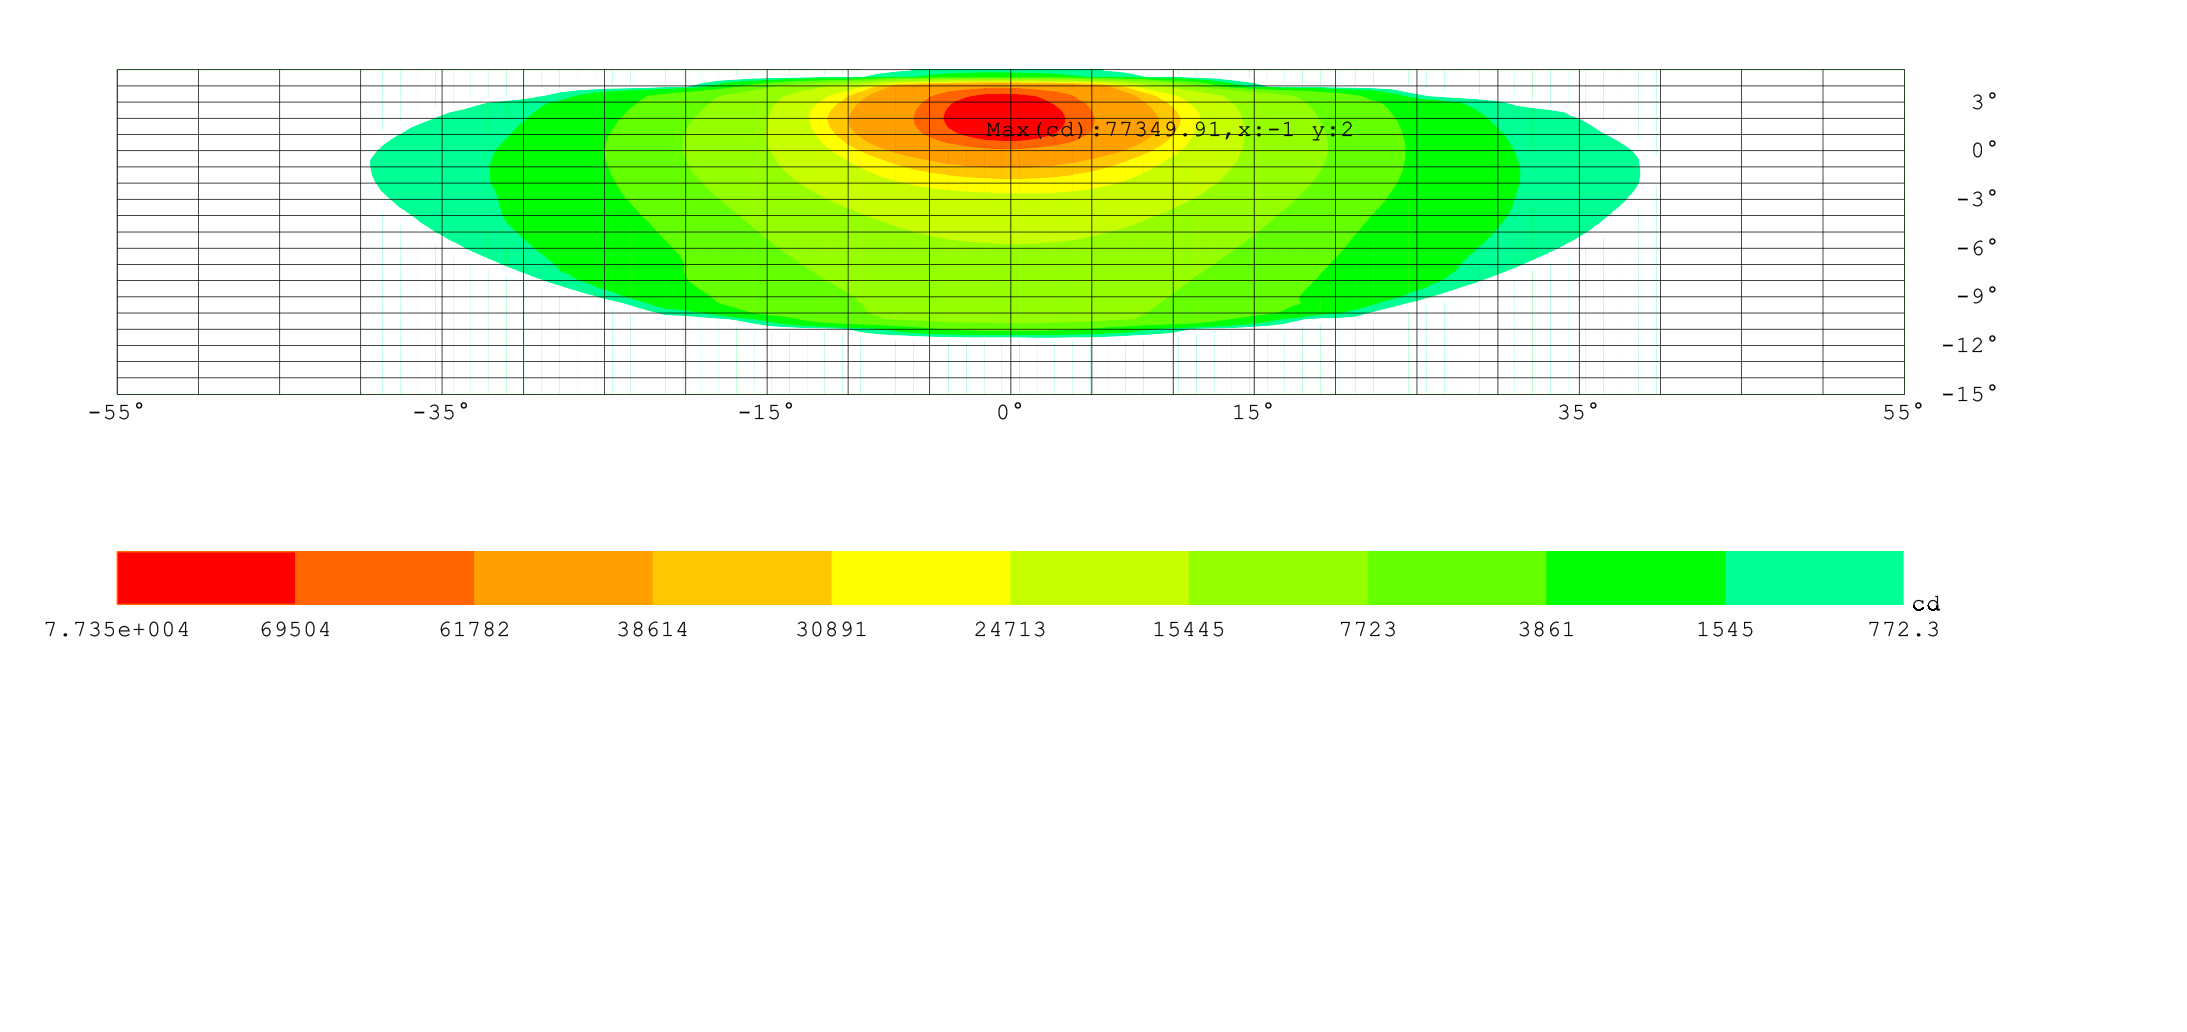Click the red legend swatch
The height and width of the screenshot is (1032, 2187).
(x=206, y=578)
